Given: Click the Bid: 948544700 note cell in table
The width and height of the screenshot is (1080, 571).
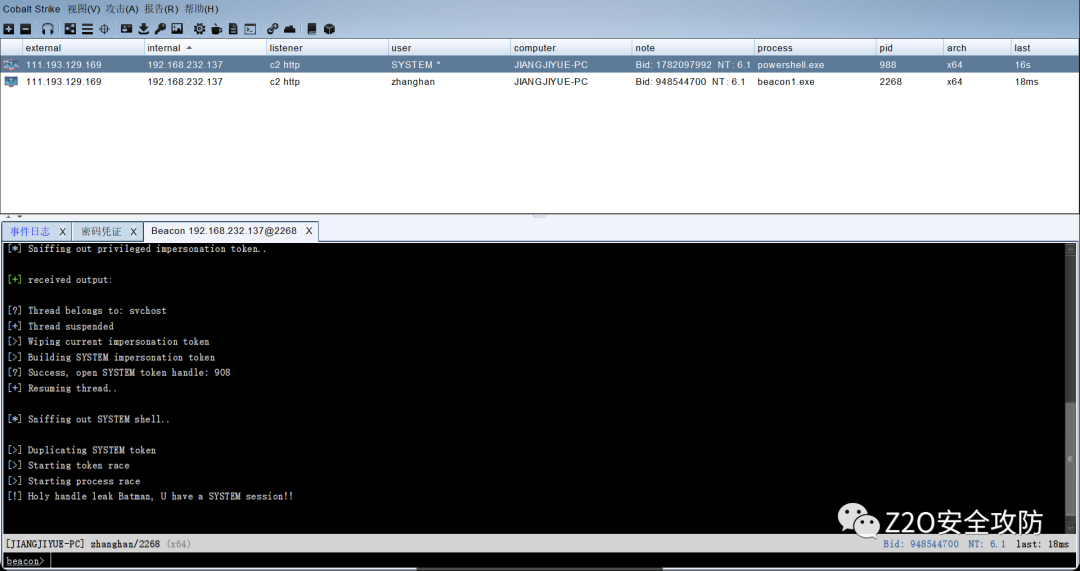Looking at the screenshot, I should pyautogui.click(x=692, y=81).
